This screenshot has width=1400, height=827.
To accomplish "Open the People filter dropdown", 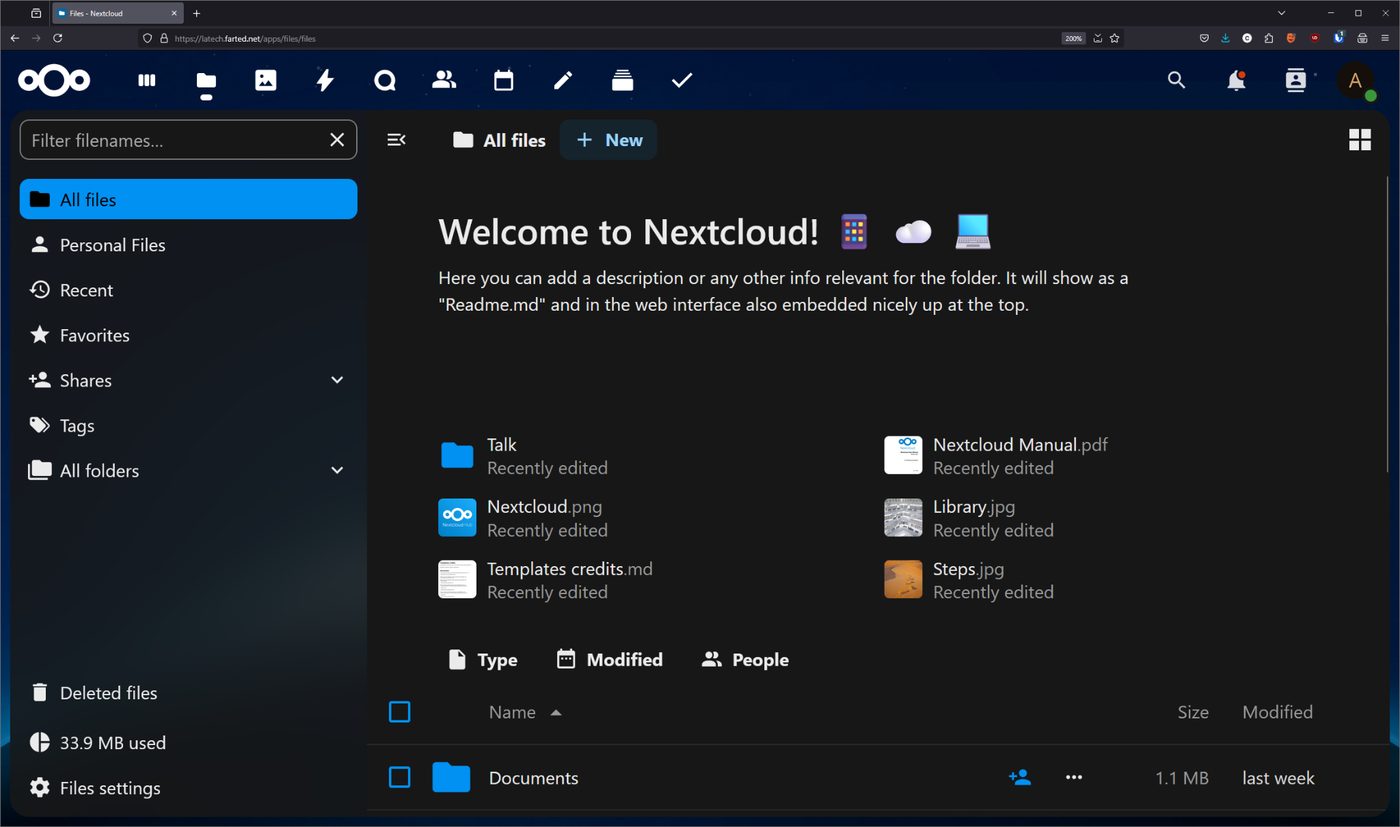I will pyautogui.click(x=745, y=659).
